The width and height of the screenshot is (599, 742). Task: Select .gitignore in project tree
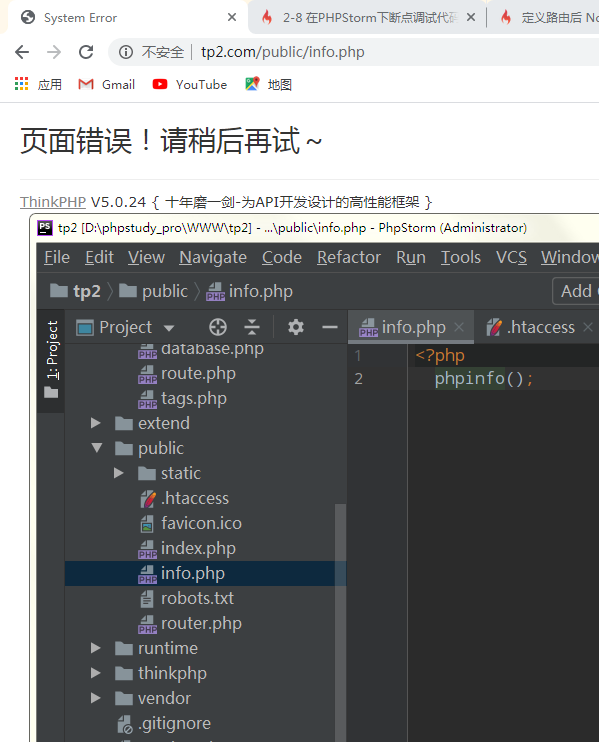tap(164, 724)
